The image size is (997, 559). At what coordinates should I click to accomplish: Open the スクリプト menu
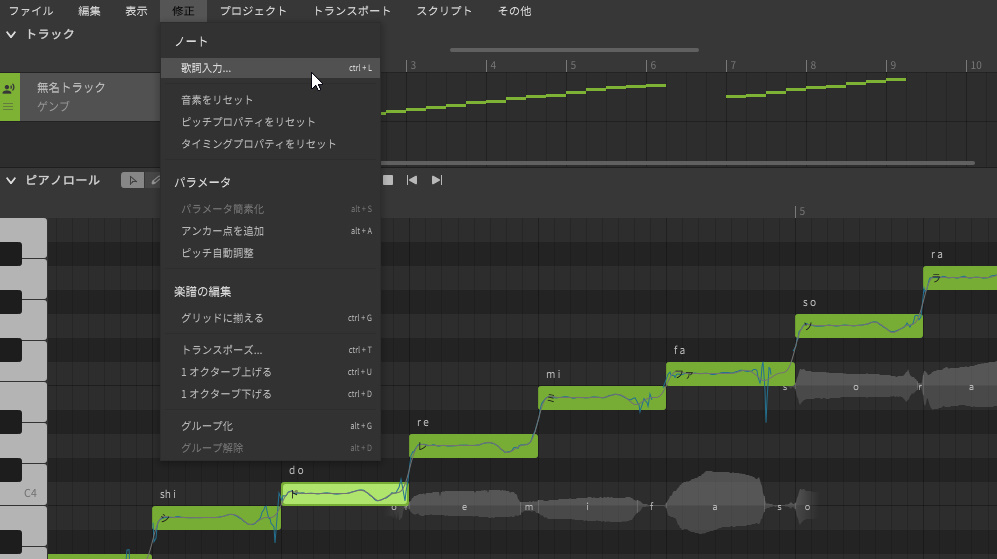pos(444,11)
